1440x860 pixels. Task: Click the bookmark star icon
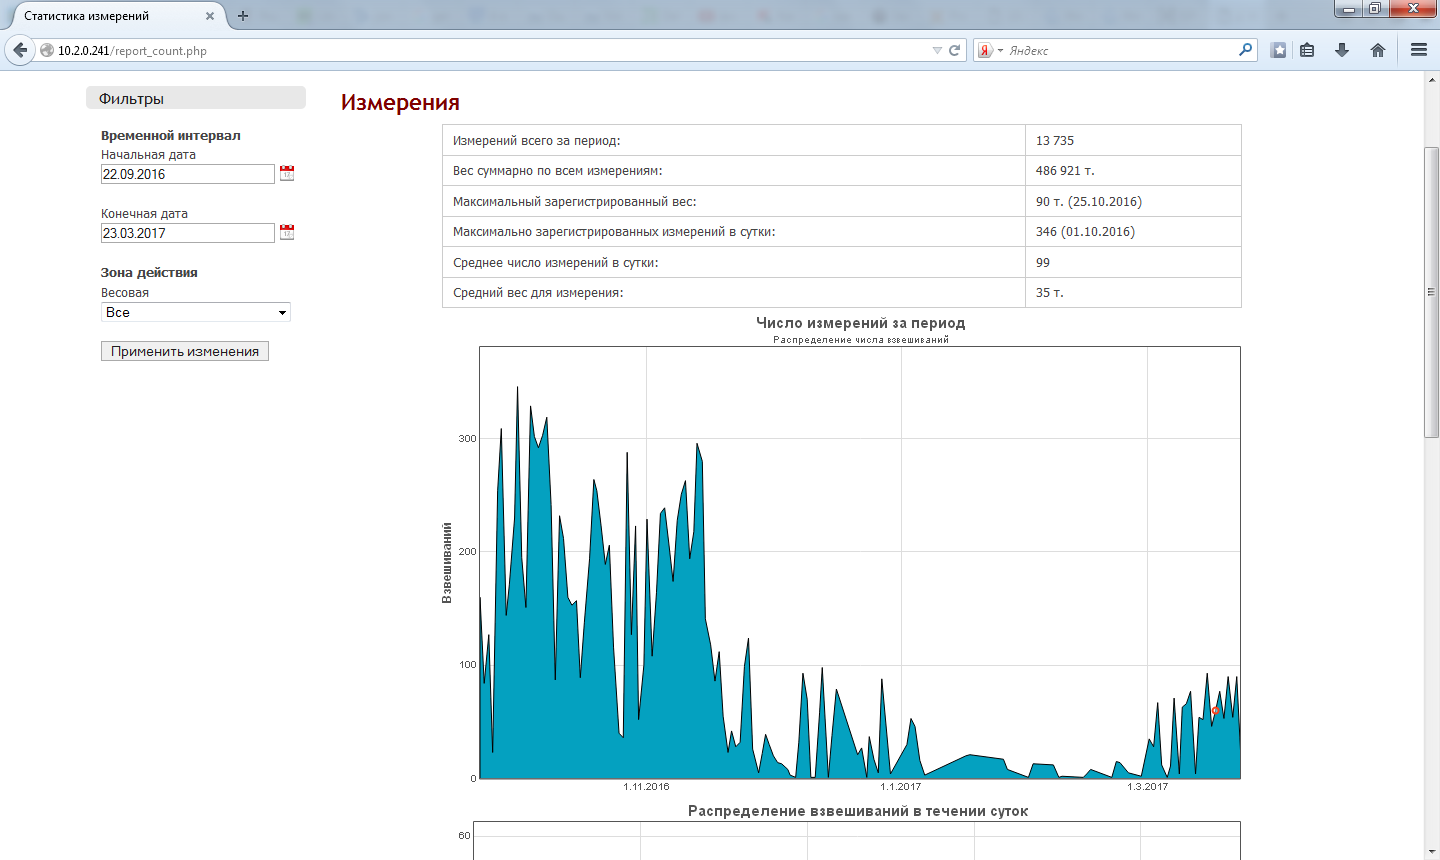1278,50
